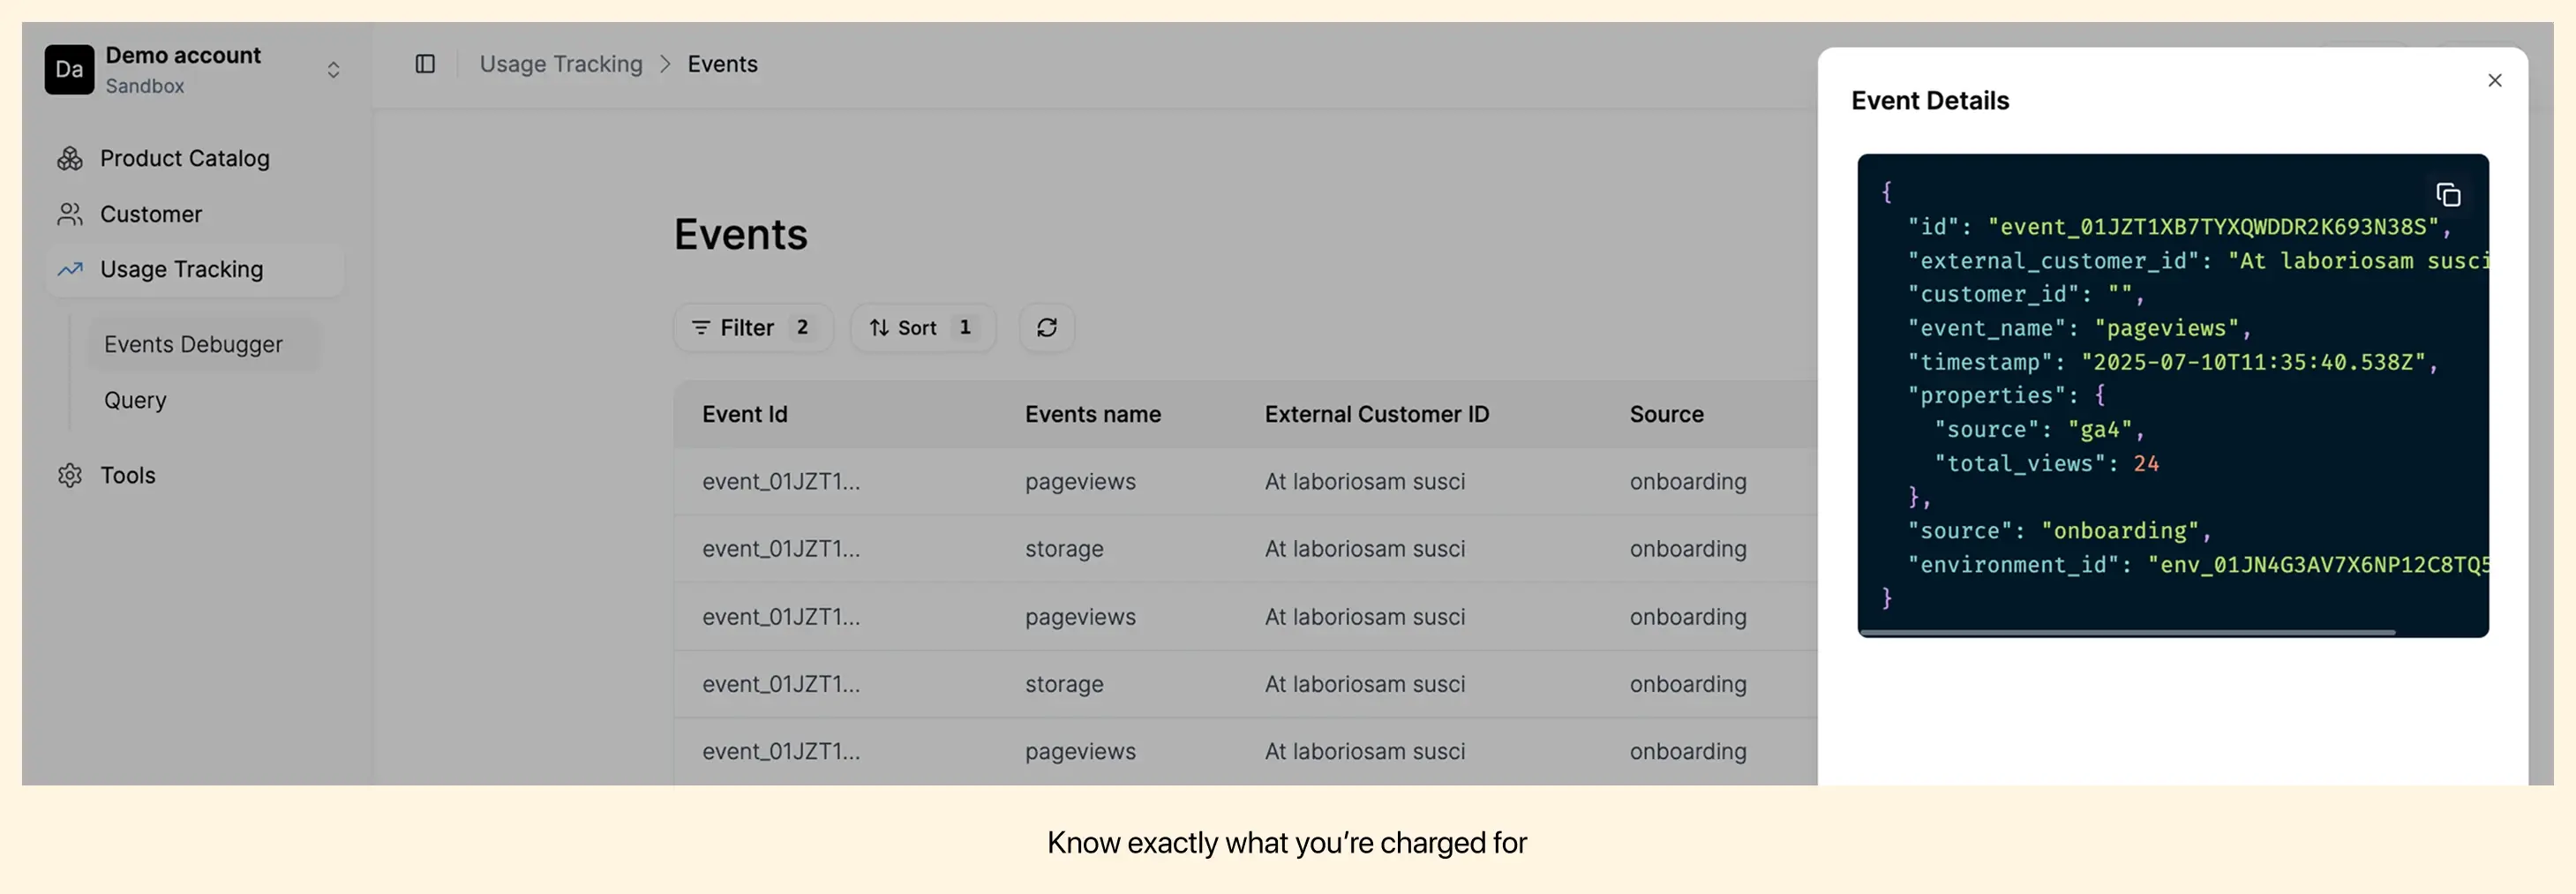Click the Tools gear icon
Image resolution: width=2576 pixels, height=894 pixels.
pos(70,475)
